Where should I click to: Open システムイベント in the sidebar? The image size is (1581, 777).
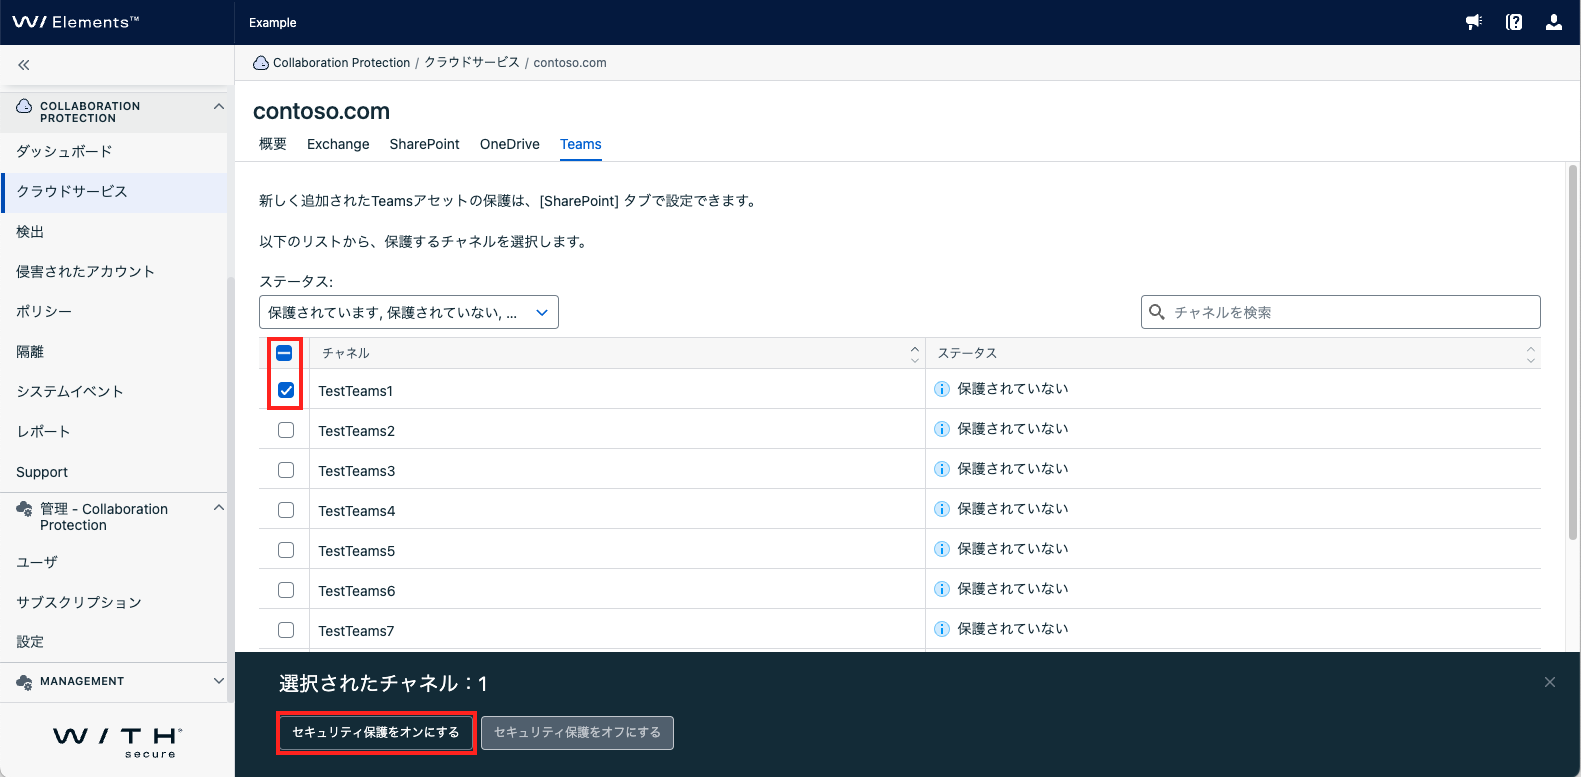(114, 392)
